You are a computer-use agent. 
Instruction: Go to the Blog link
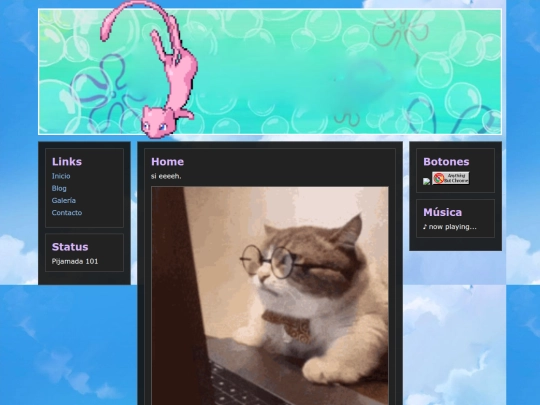point(59,188)
